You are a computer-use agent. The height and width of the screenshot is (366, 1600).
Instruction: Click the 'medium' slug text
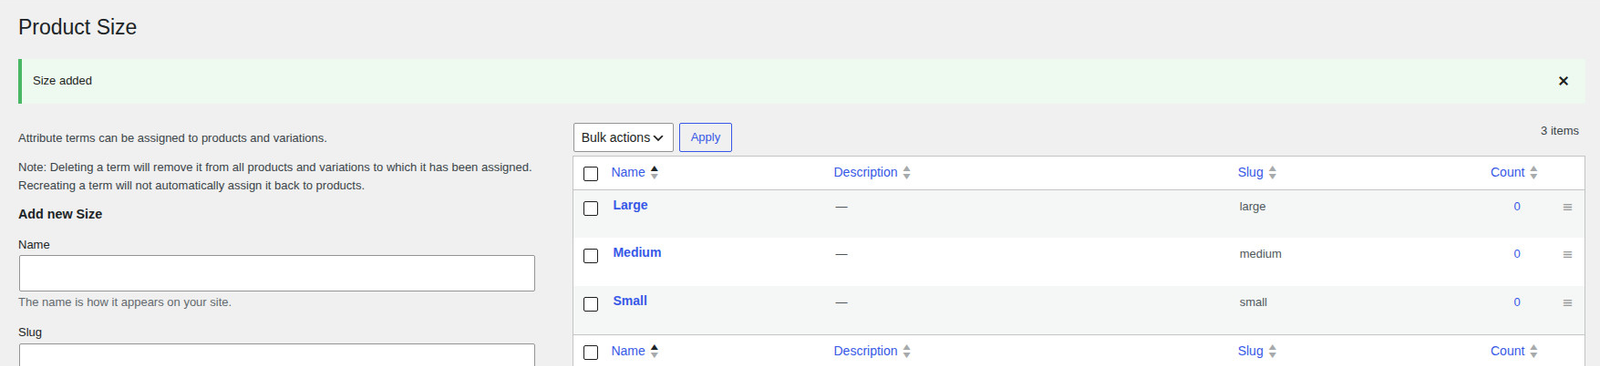(x=1260, y=254)
